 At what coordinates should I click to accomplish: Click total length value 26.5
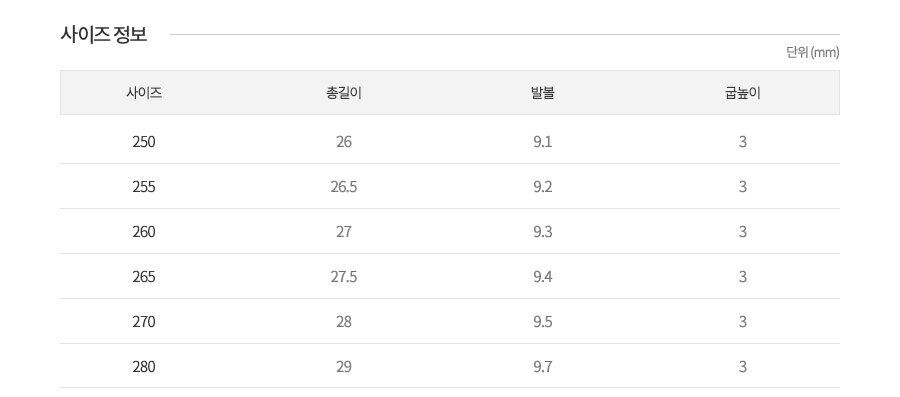[x=344, y=186]
